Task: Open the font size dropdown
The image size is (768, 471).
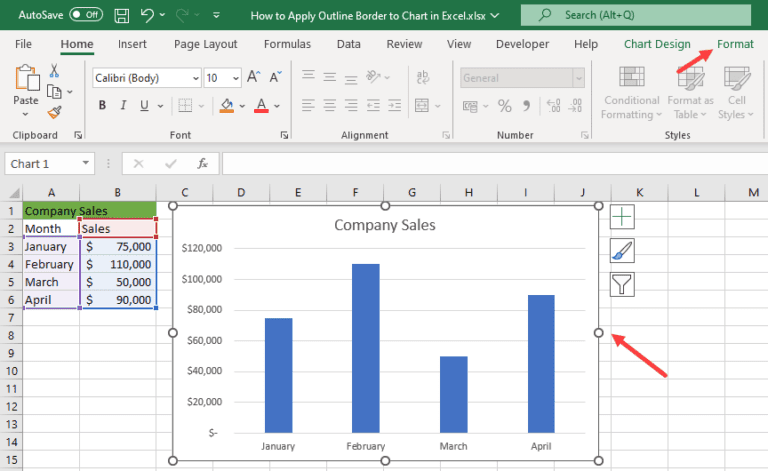Action: 234,78
